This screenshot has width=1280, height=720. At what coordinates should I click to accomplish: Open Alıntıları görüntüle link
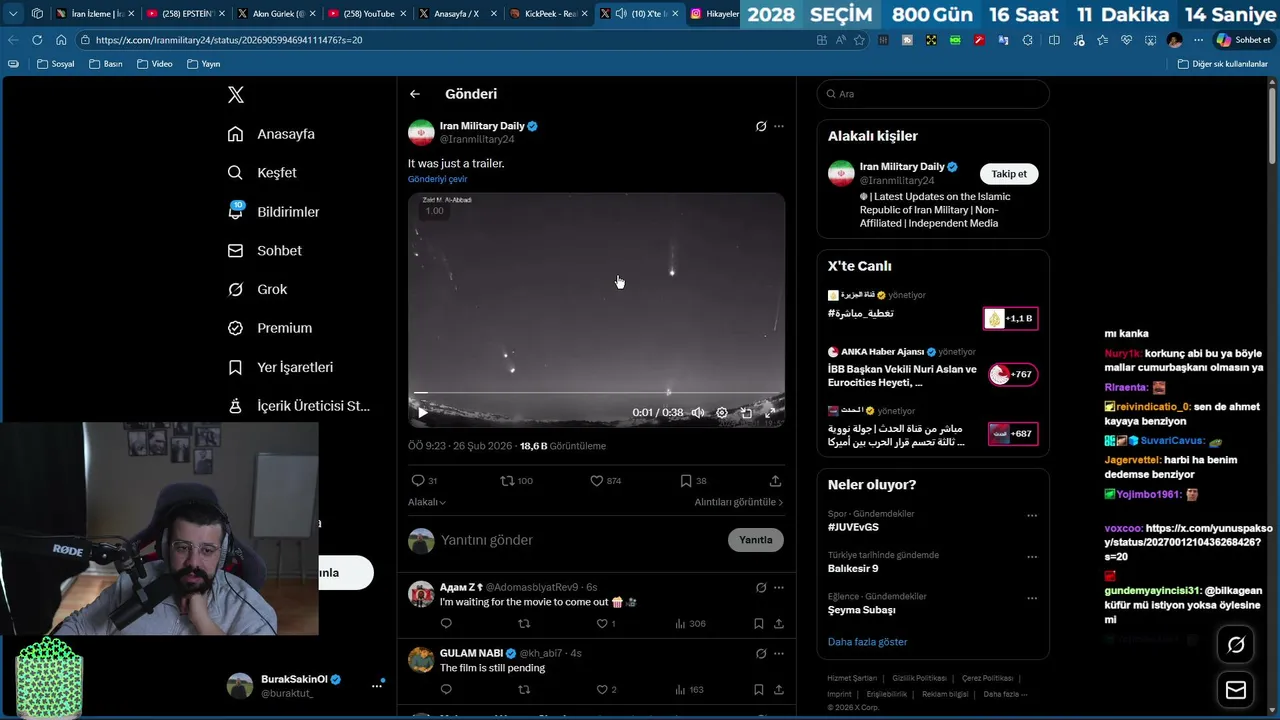point(739,502)
